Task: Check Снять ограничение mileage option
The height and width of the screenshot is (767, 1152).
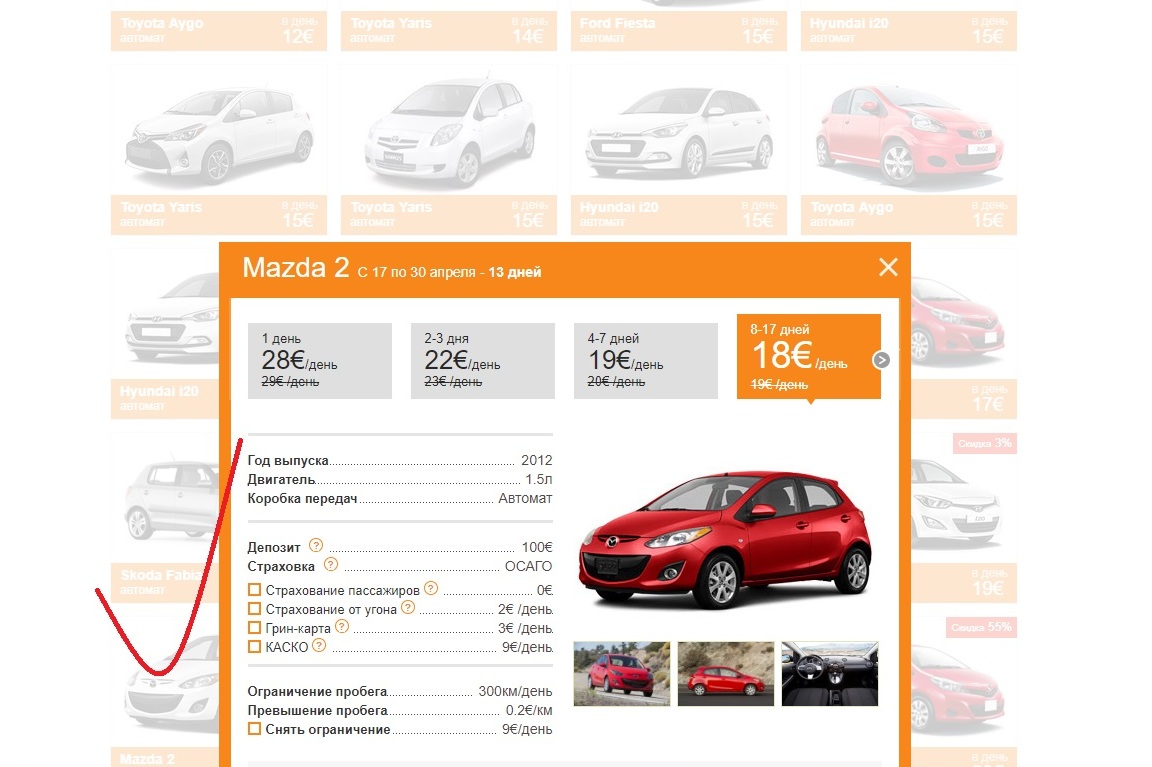Action: (254, 730)
